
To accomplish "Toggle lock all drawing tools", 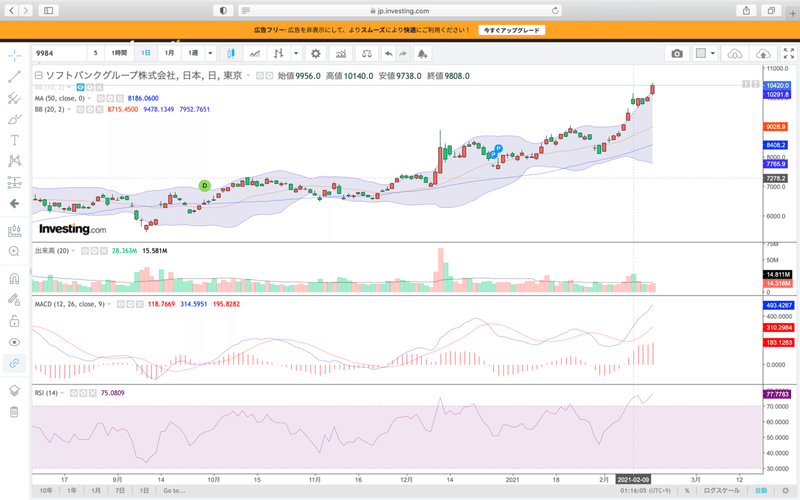I will [x=14, y=321].
